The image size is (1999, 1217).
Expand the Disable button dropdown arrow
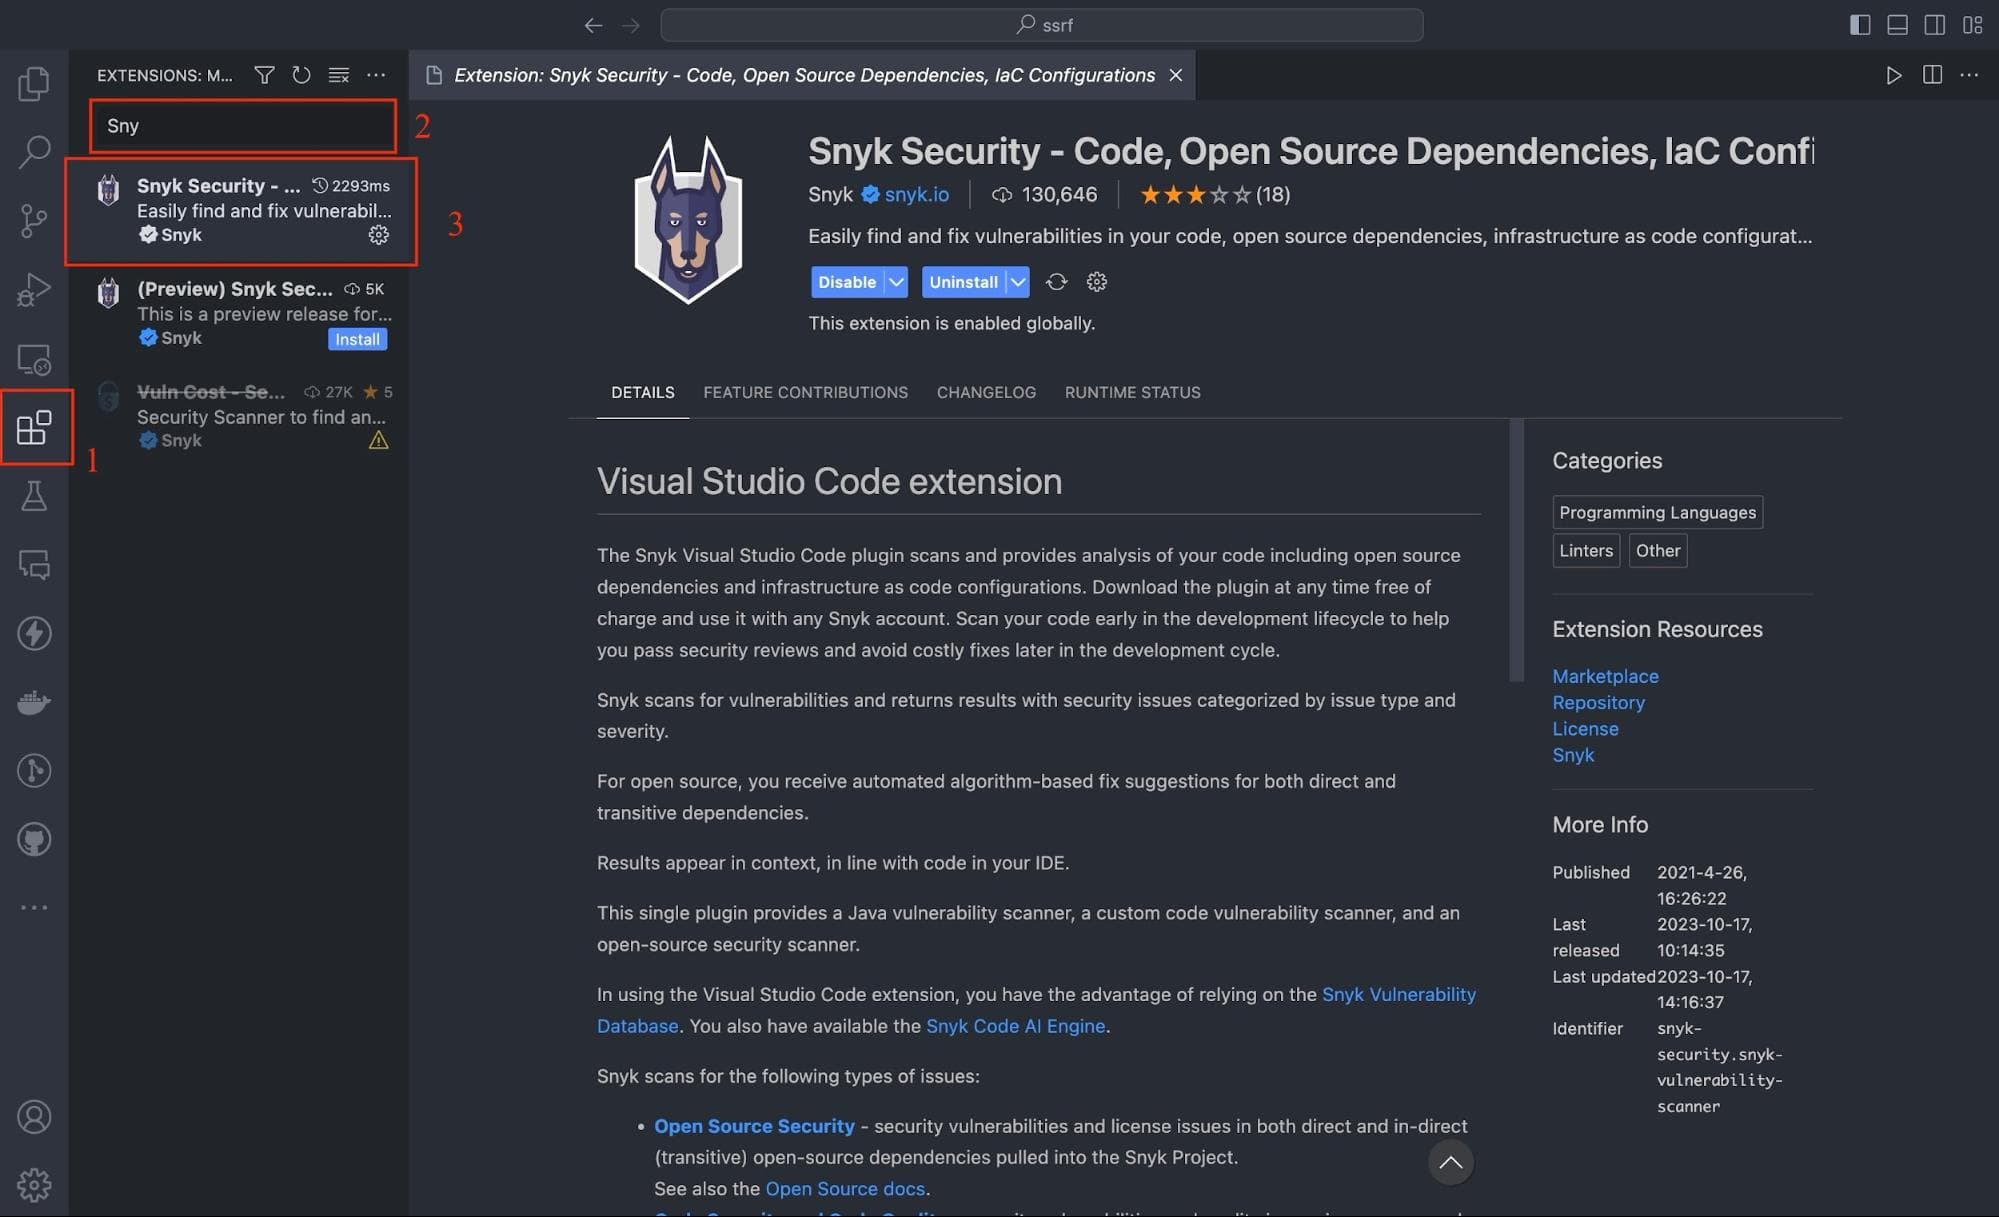(897, 282)
